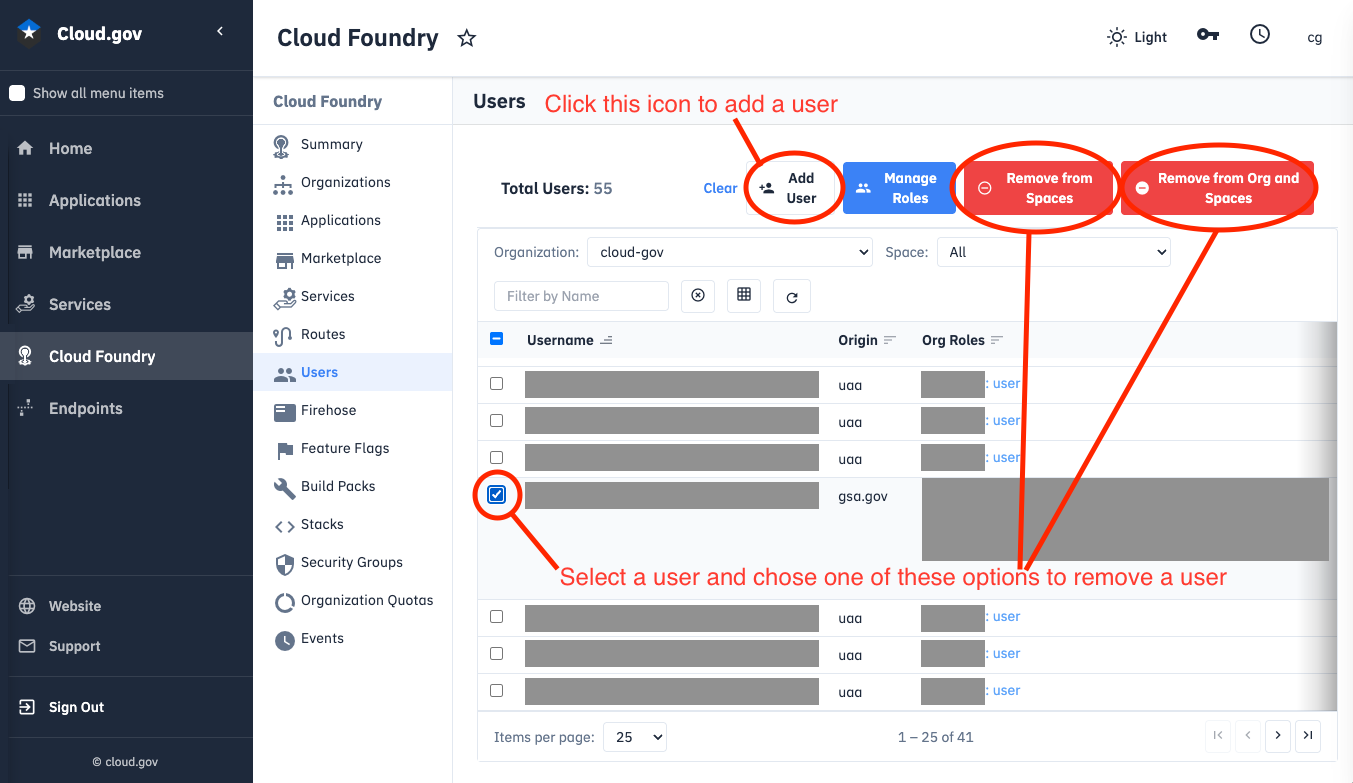This screenshot has height=783, width=1353.
Task: Open the Space All dropdown
Action: (1053, 252)
